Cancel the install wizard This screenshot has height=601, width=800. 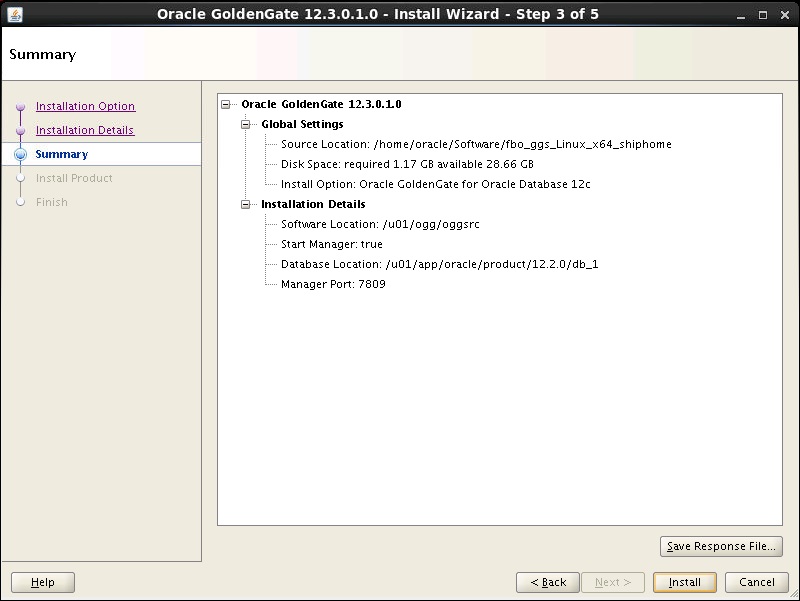pyautogui.click(x=757, y=582)
